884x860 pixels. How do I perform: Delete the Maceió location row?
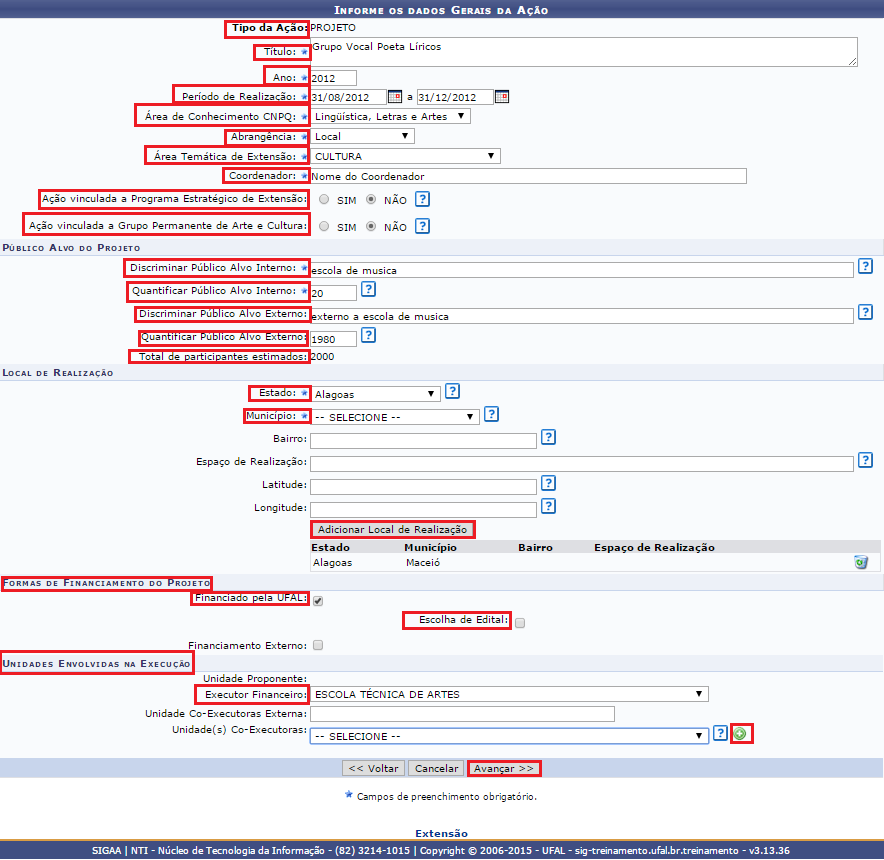[x=860, y=562]
